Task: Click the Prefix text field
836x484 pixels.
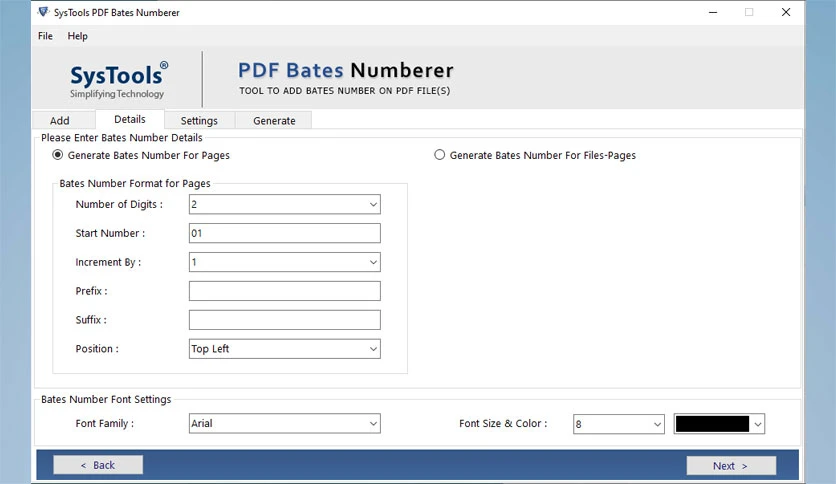Action: pos(285,291)
